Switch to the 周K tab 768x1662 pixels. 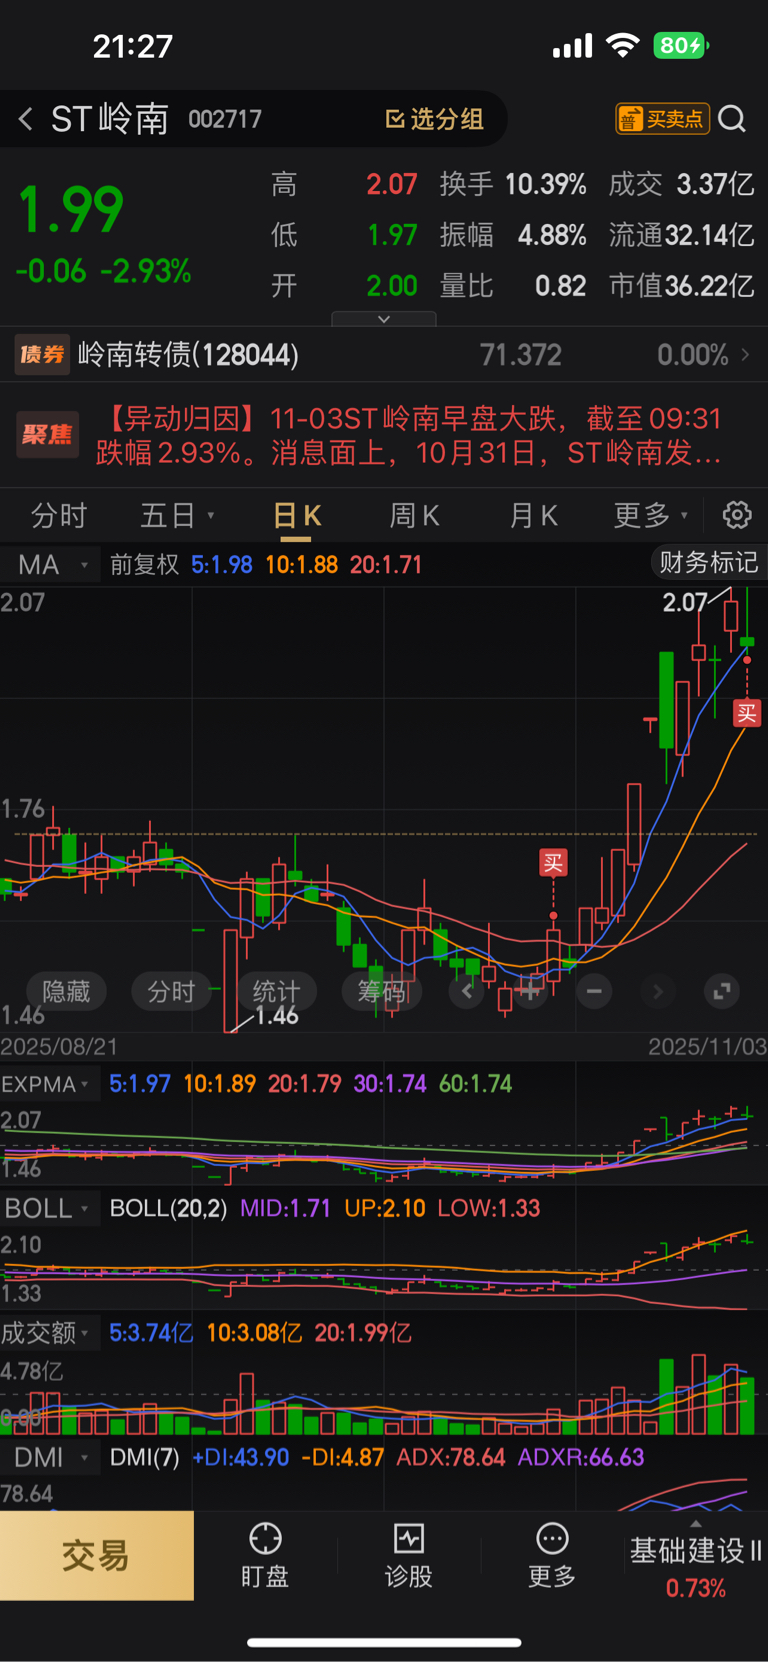[x=414, y=515]
